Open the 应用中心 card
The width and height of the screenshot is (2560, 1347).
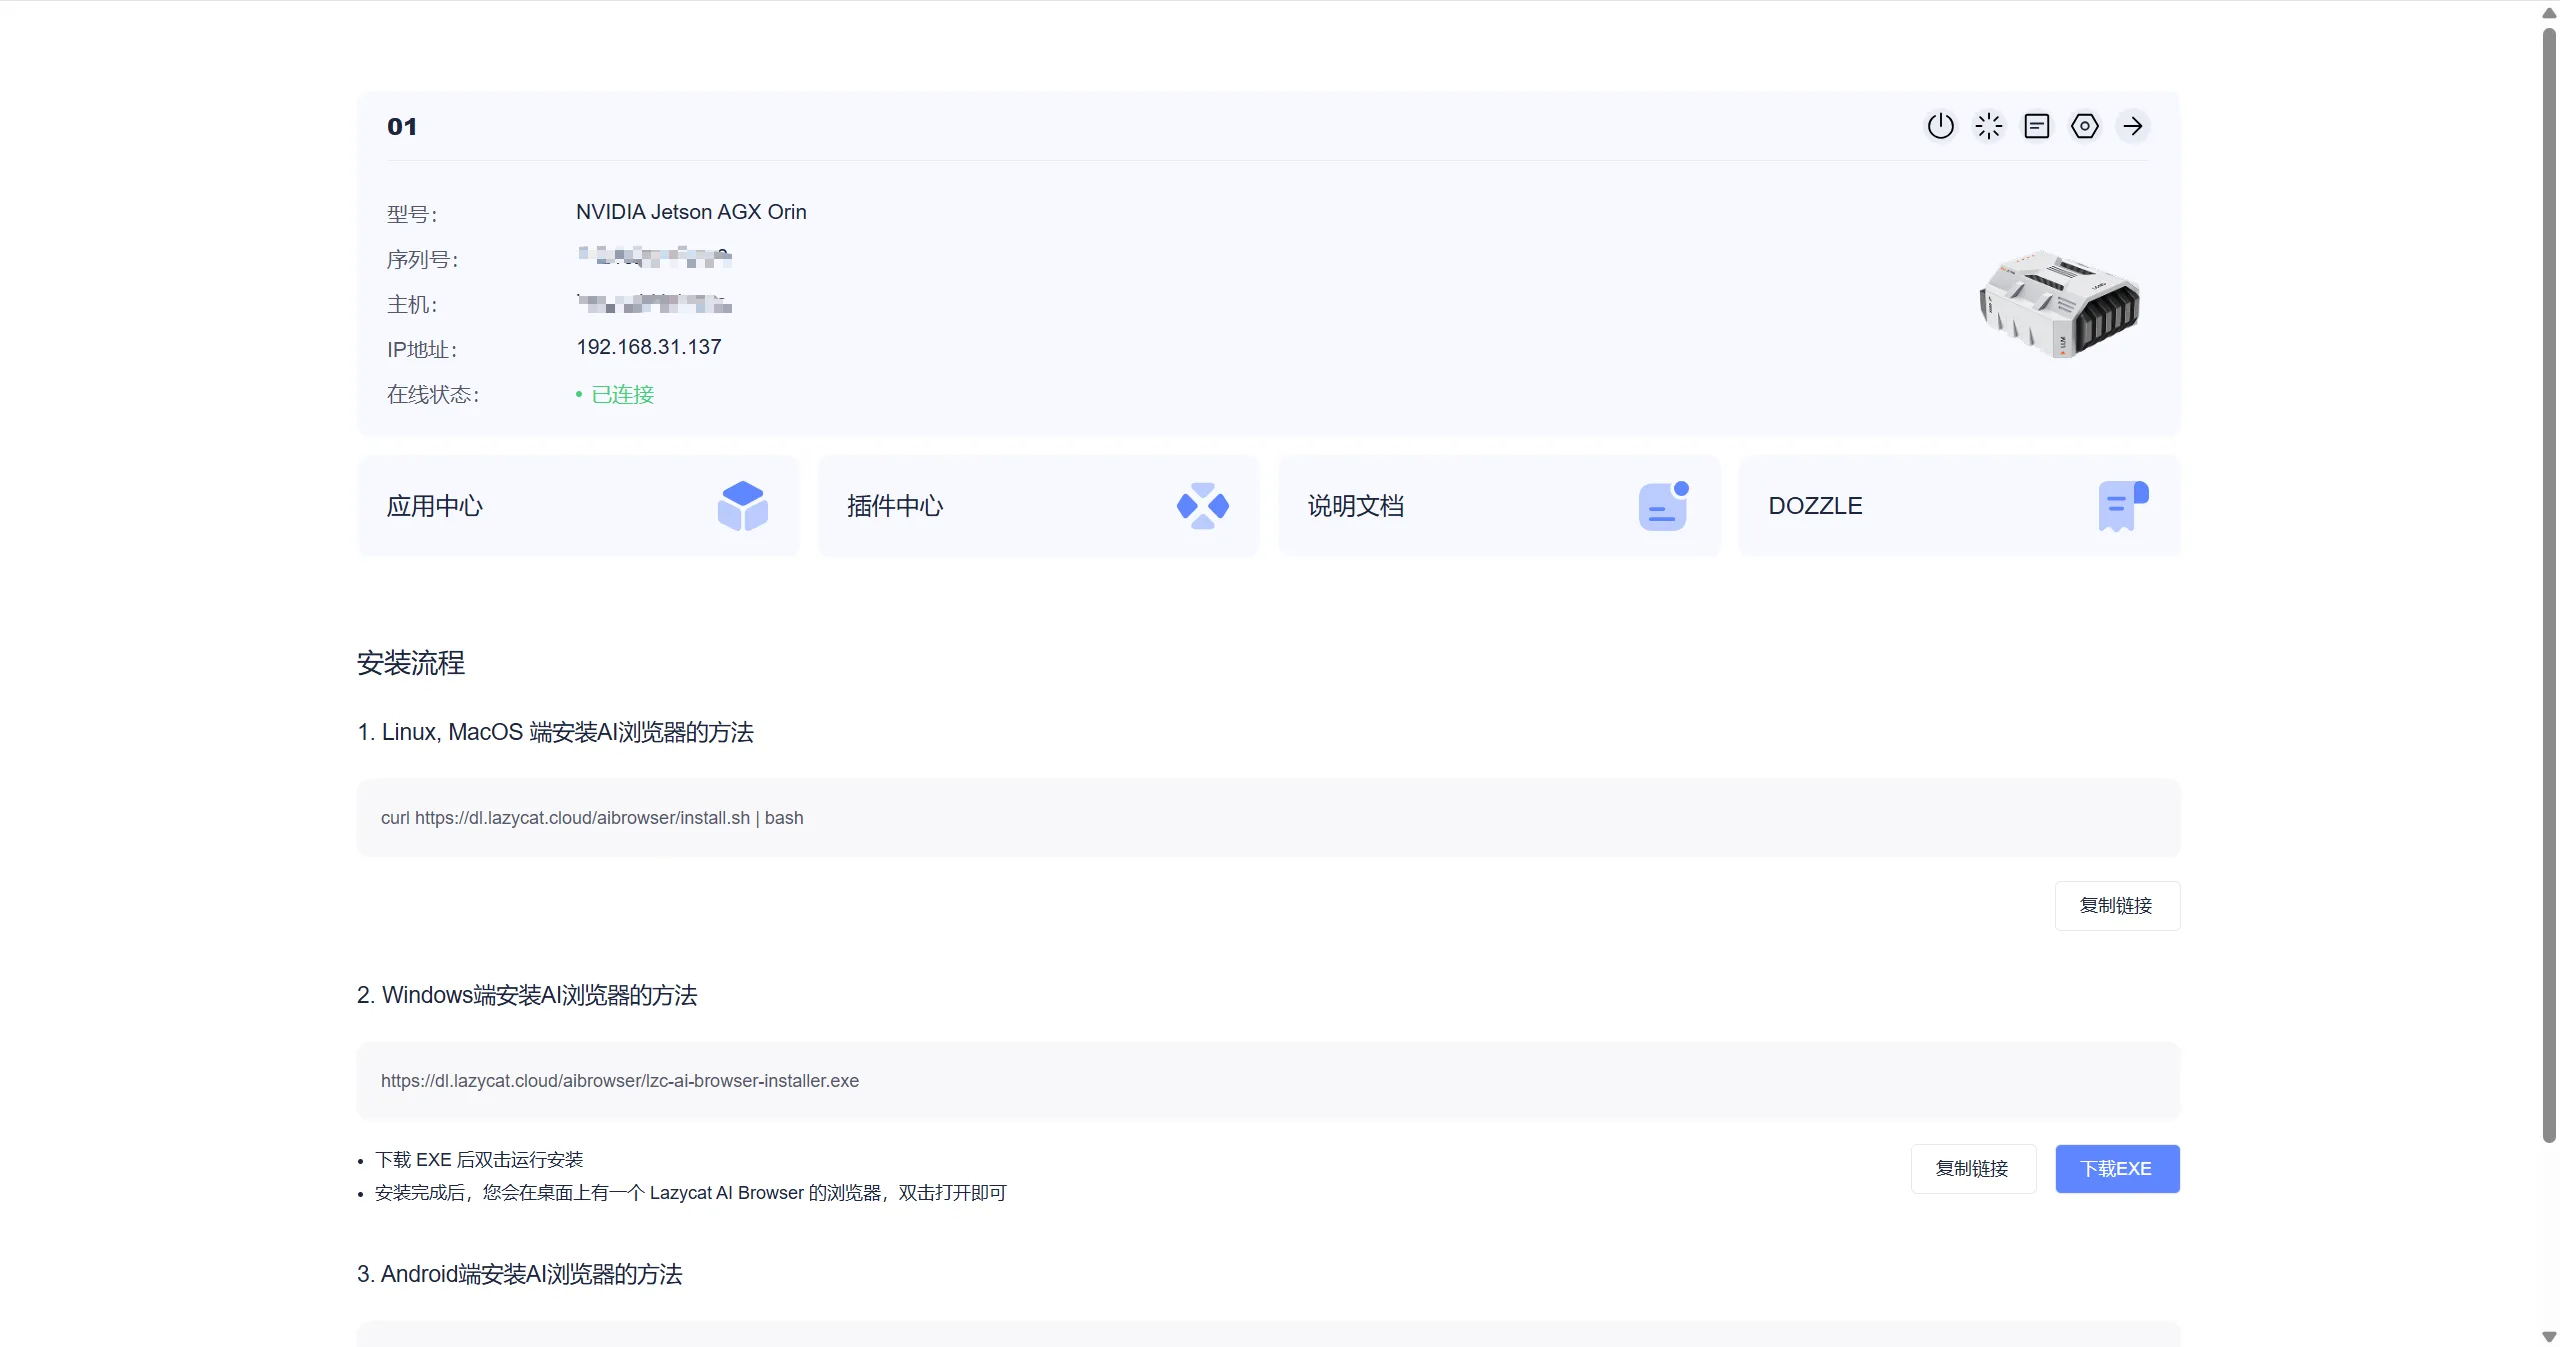click(x=578, y=506)
